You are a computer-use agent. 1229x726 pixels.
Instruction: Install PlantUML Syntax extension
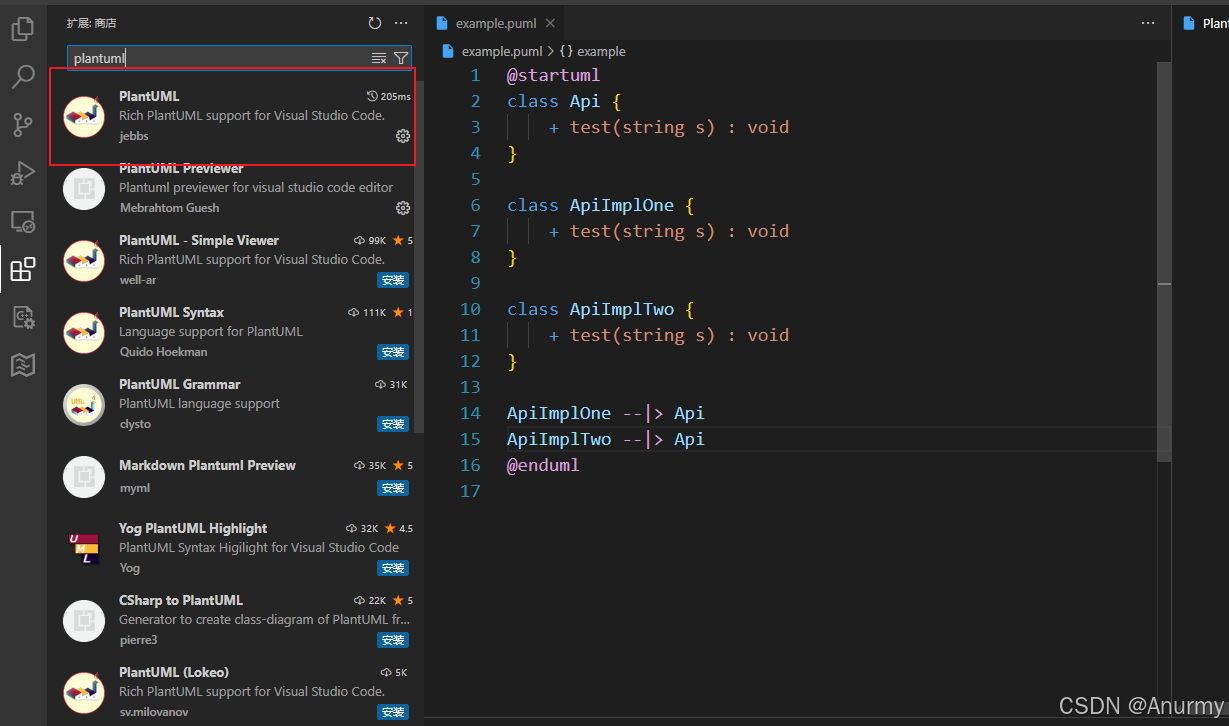tap(393, 352)
